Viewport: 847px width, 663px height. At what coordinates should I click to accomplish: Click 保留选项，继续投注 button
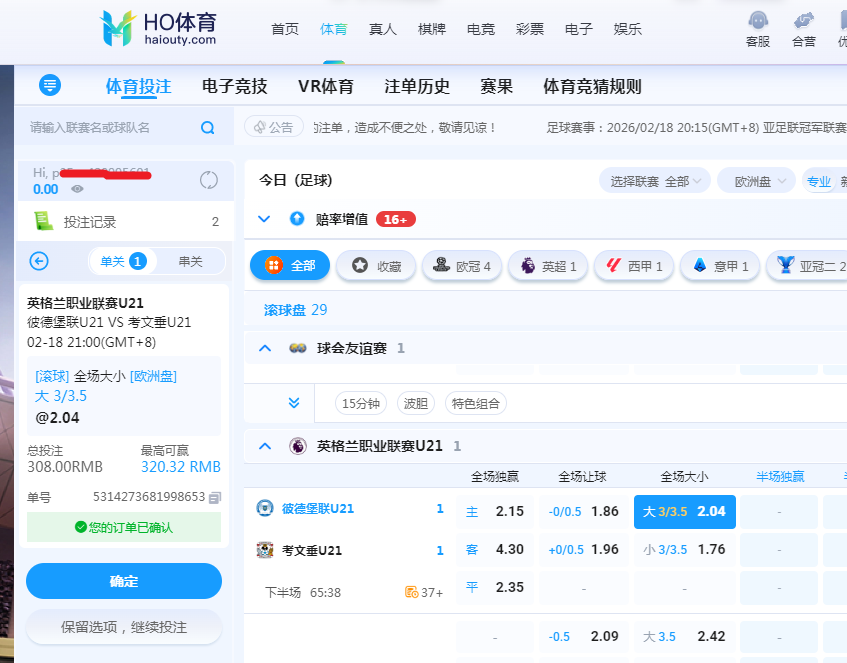pyautogui.click(x=124, y=627)
